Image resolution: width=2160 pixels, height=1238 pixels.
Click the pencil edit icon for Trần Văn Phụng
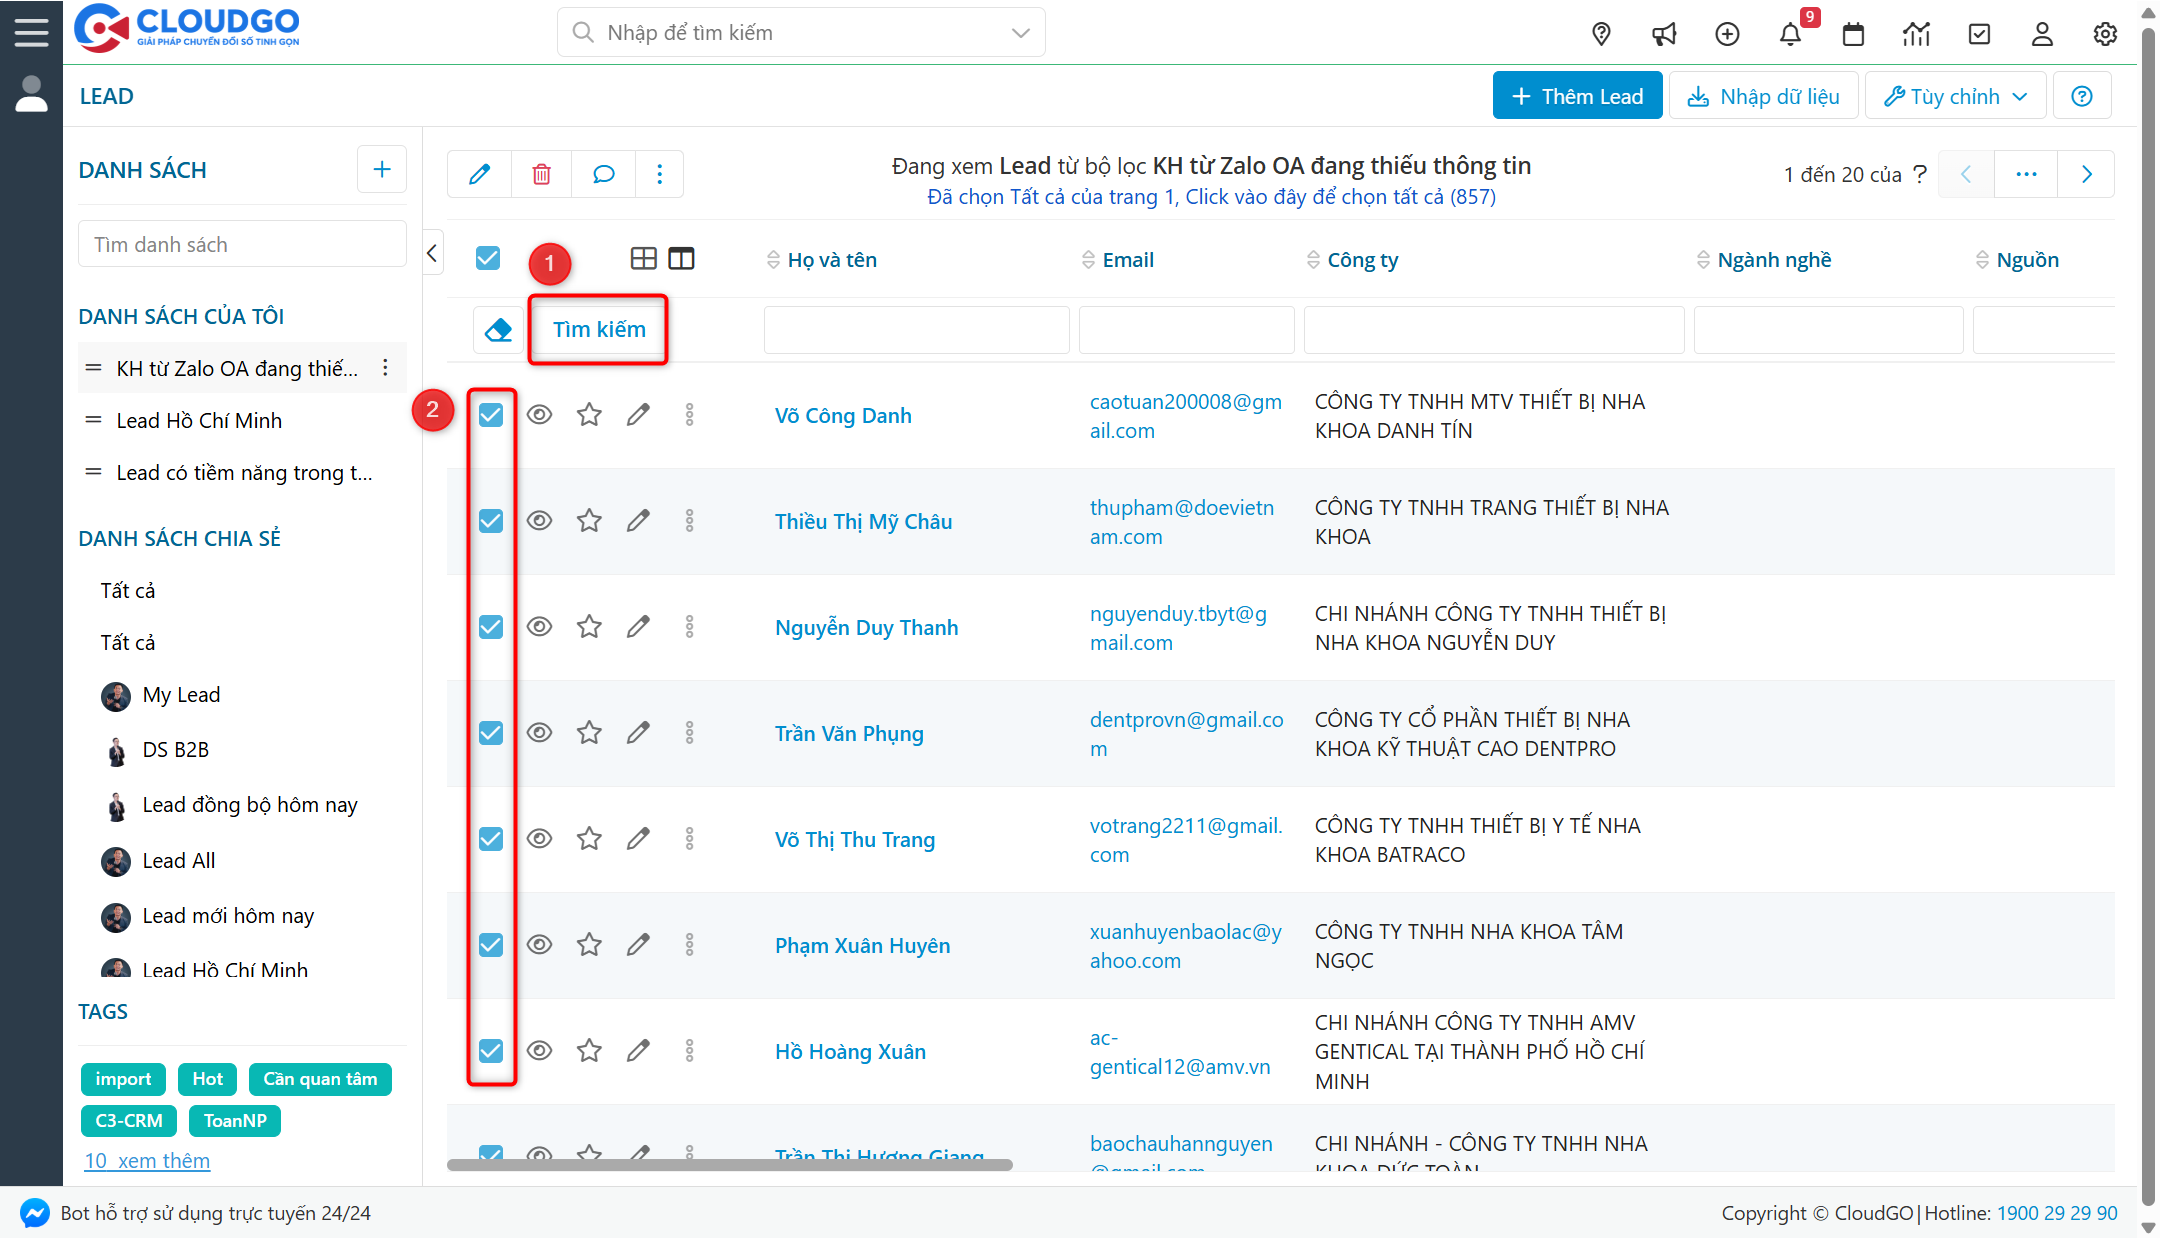coord(638,733)
